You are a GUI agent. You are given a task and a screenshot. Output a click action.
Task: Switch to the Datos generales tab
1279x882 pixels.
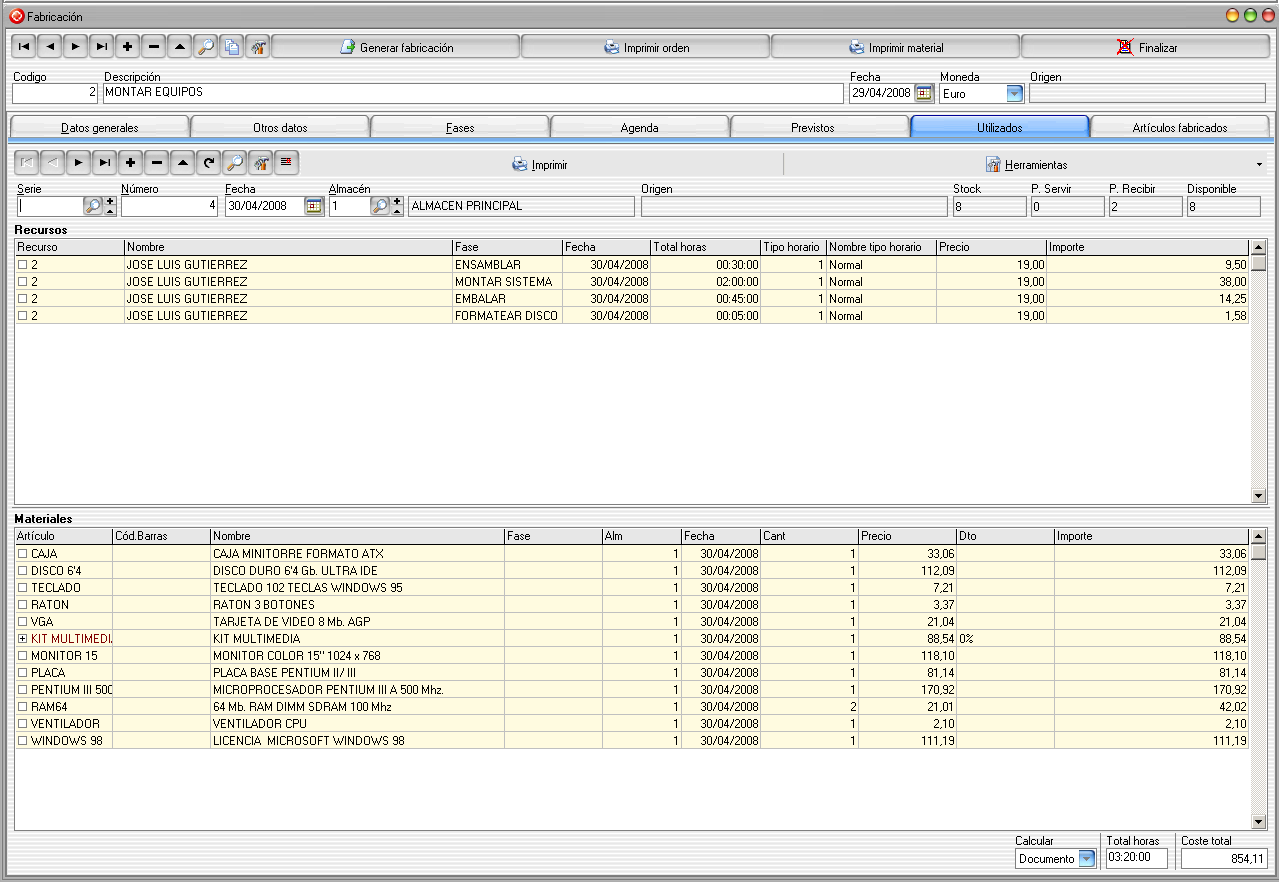(x=99, y=128)
